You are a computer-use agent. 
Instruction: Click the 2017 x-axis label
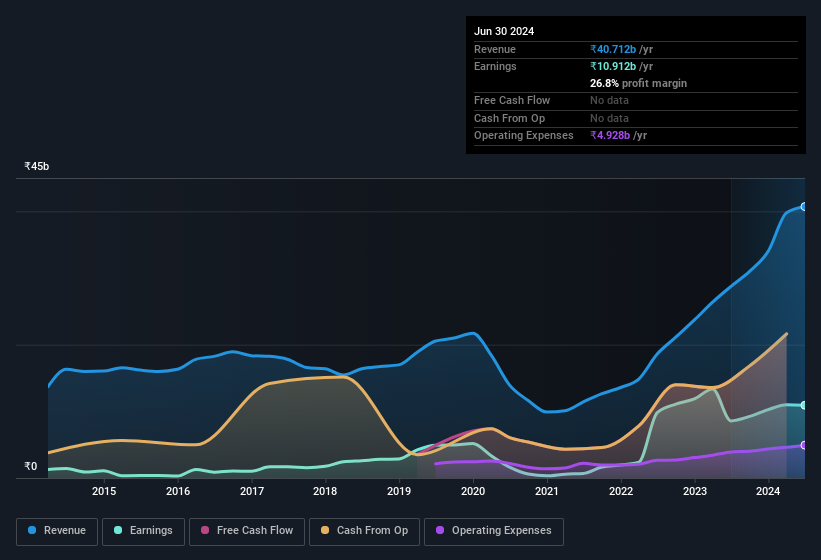(x=252, y=491)
